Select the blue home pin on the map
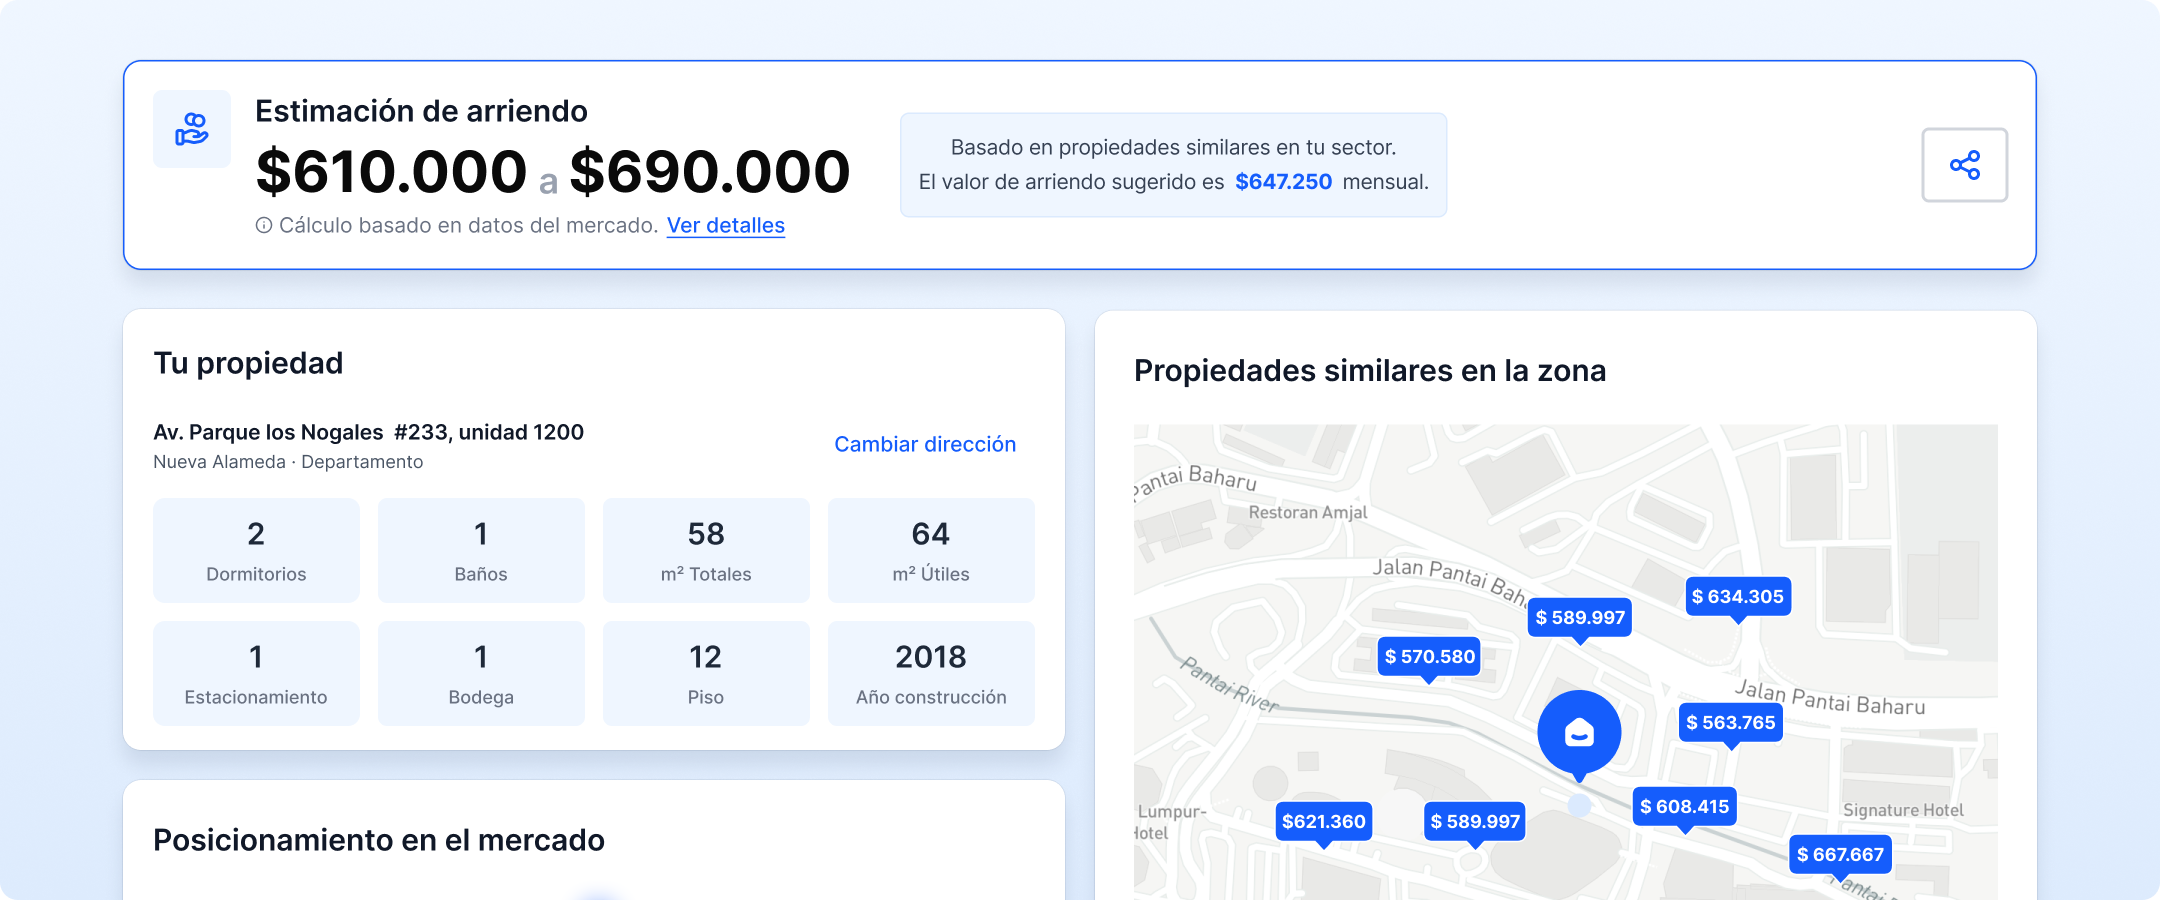Screen dimensions: 2160x900 pos(1580,731)
